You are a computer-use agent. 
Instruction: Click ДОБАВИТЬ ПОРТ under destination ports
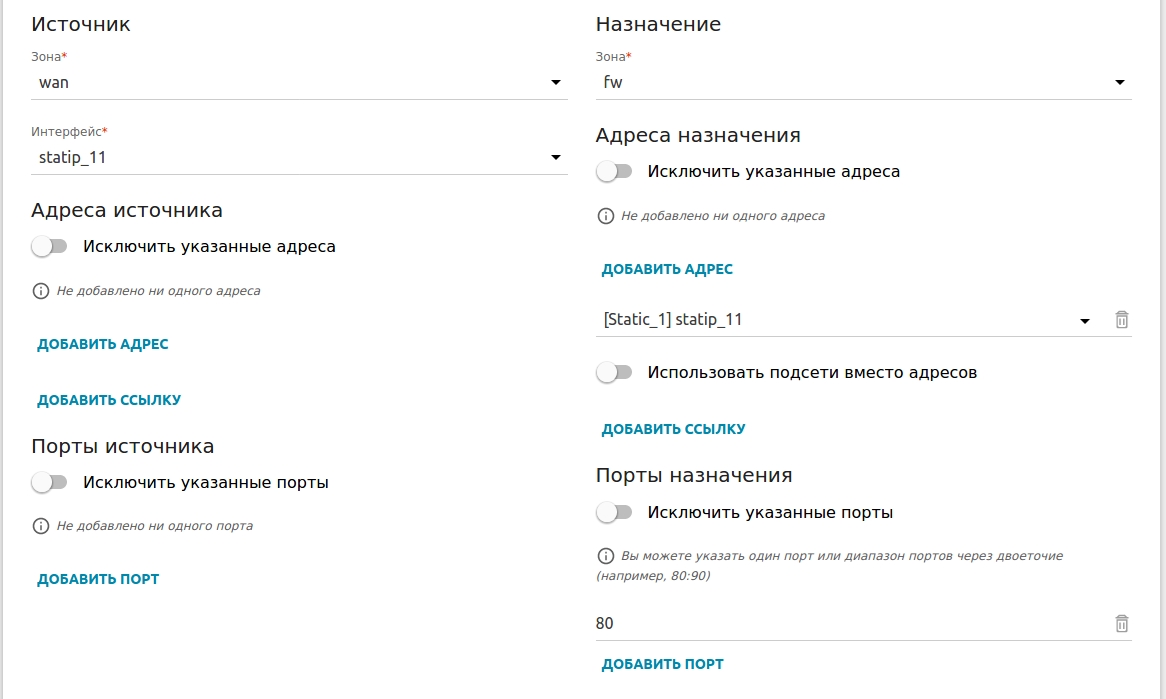(662, 664)
